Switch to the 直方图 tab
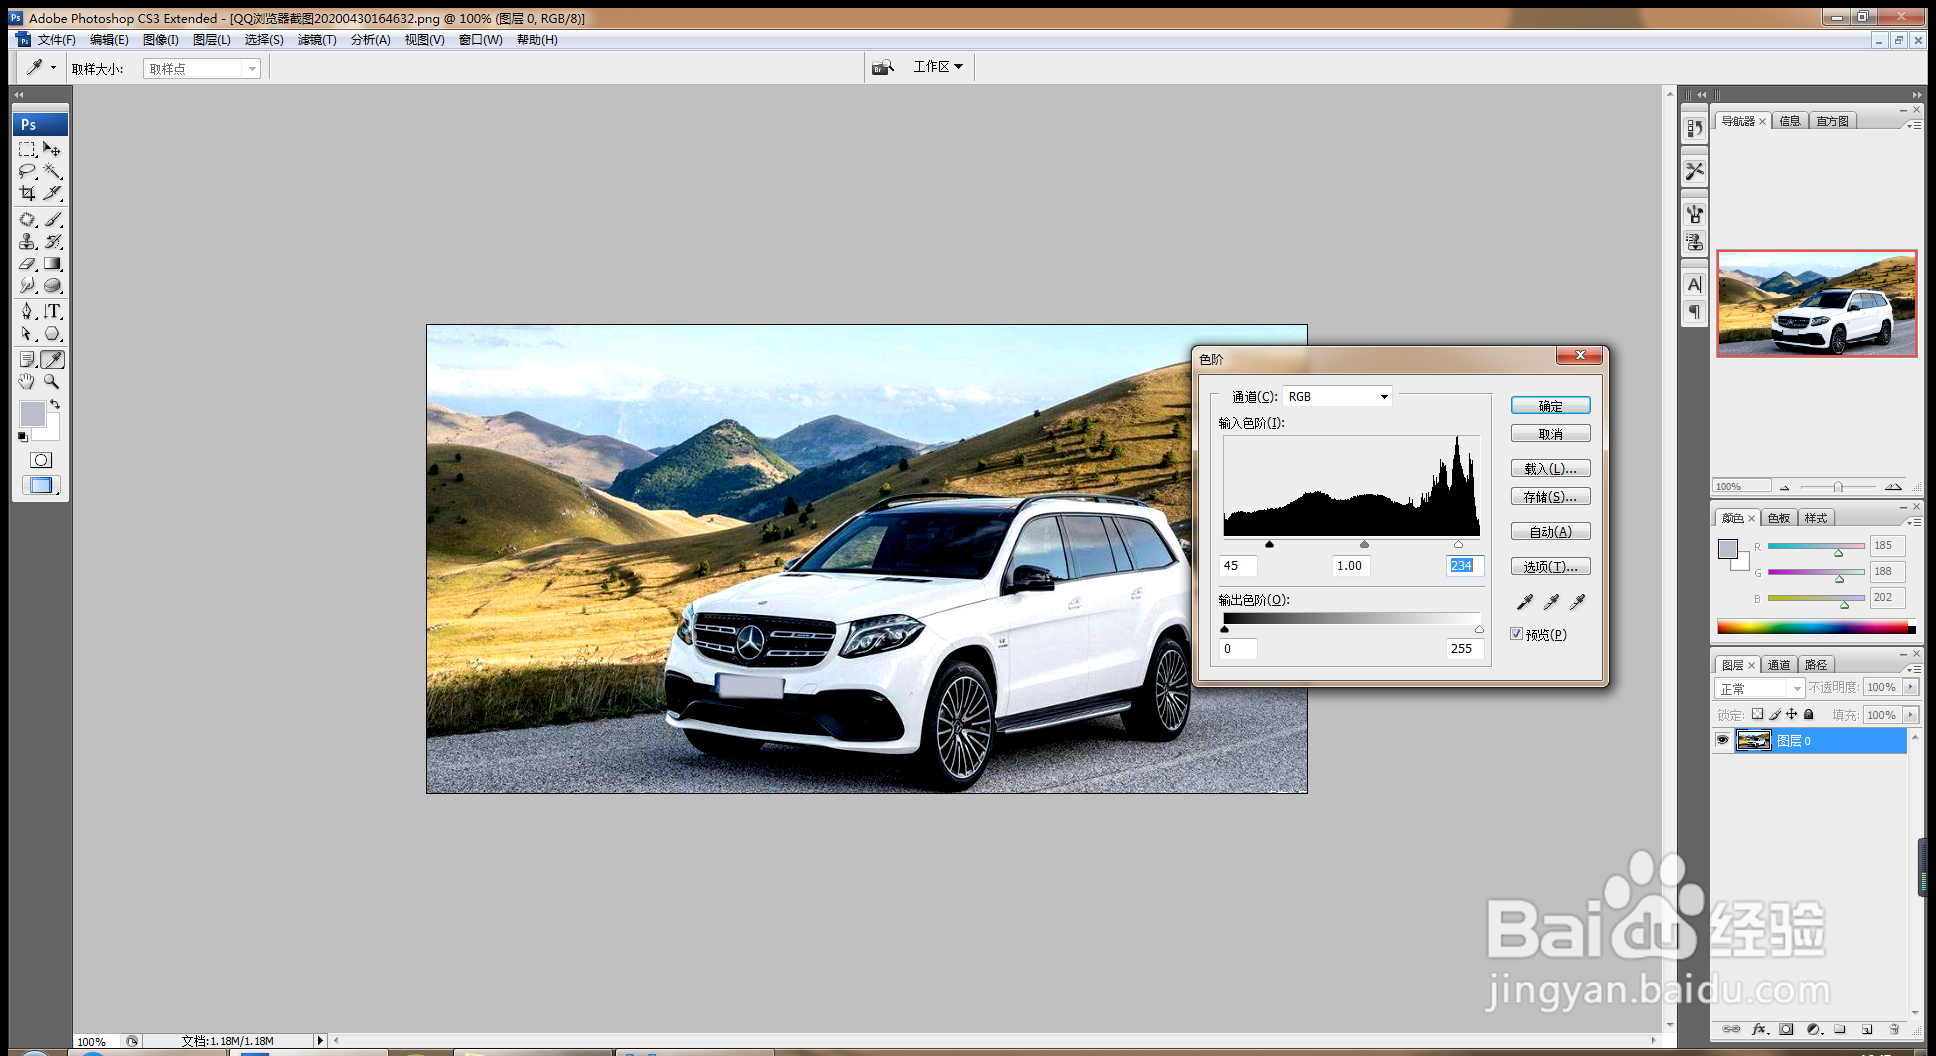Screen dimensions: 1936x1056 [1833, 121]
